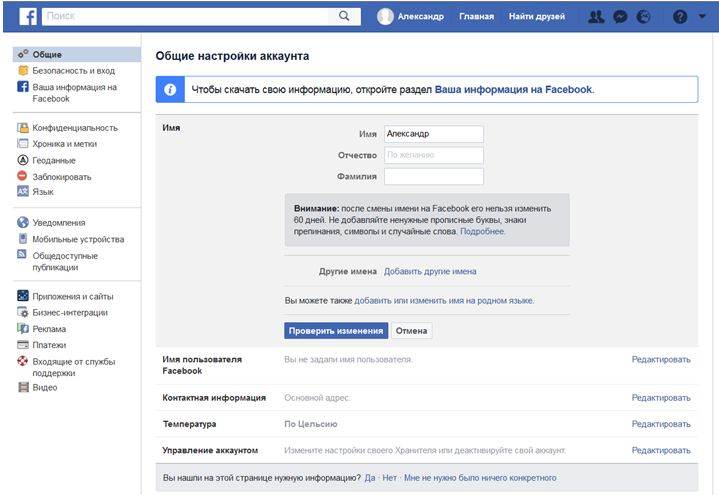Focus the Имя field containing Александр
This screenshot has width=719, height=500.
(x=434, y=134)
